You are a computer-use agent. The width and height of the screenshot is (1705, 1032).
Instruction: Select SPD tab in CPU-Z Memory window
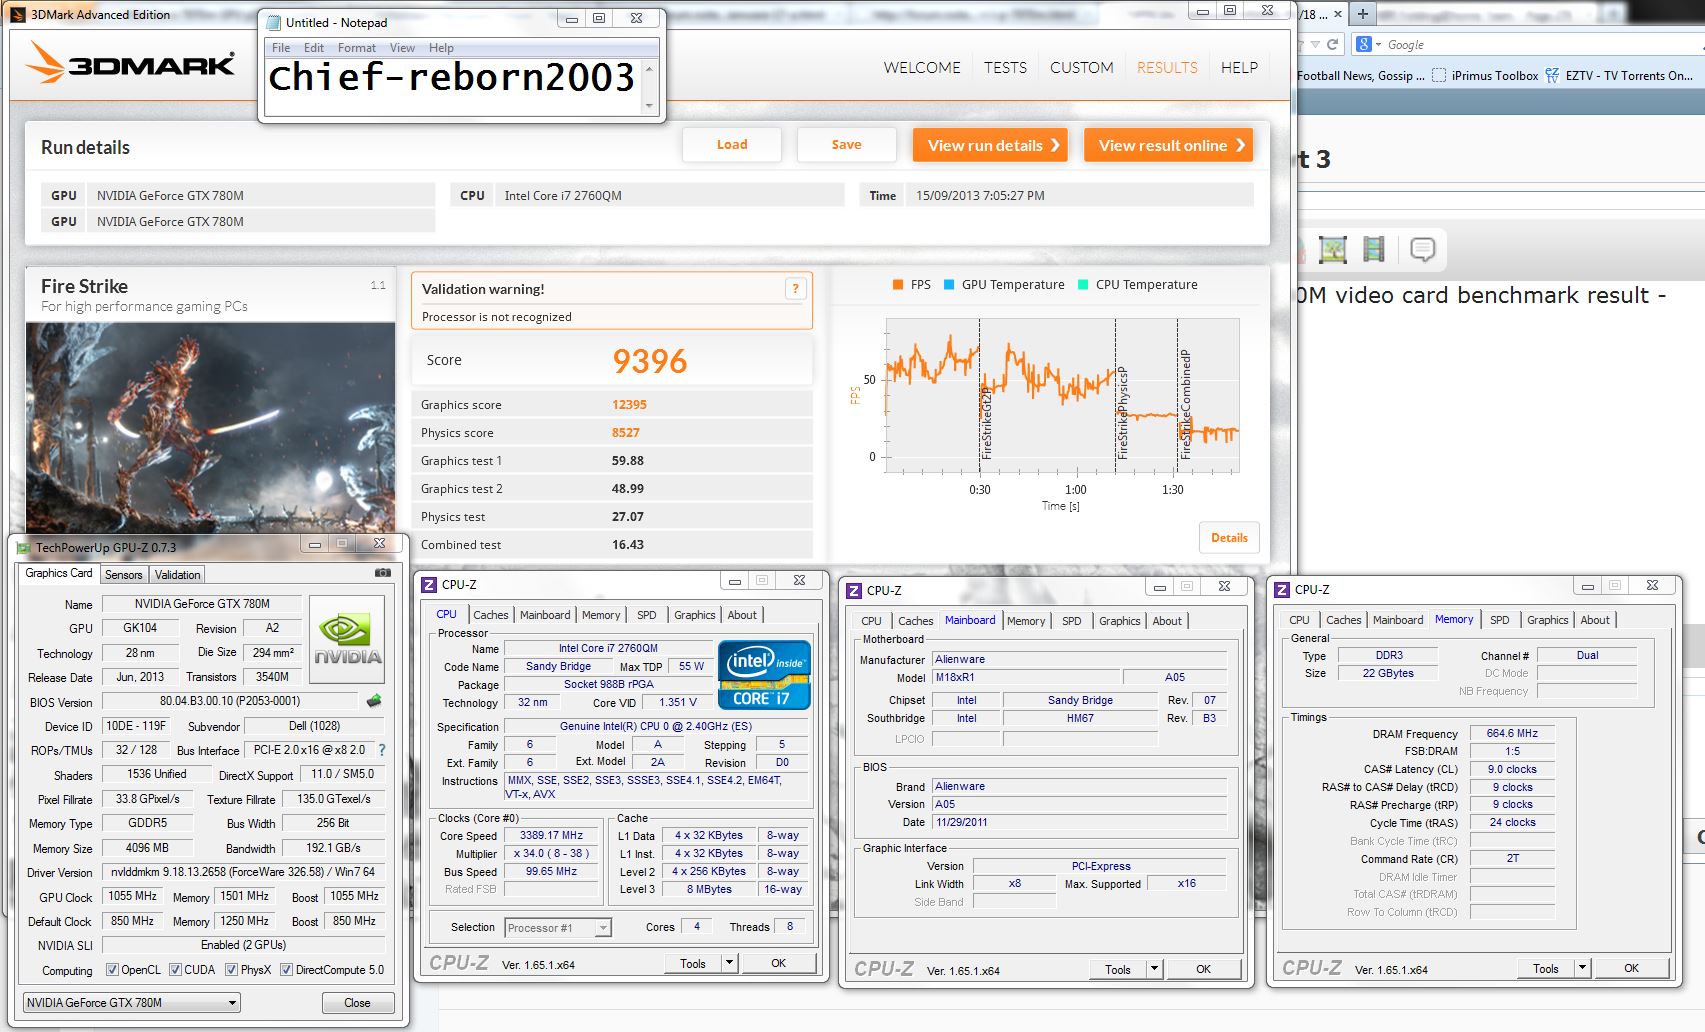[1499, 619]
